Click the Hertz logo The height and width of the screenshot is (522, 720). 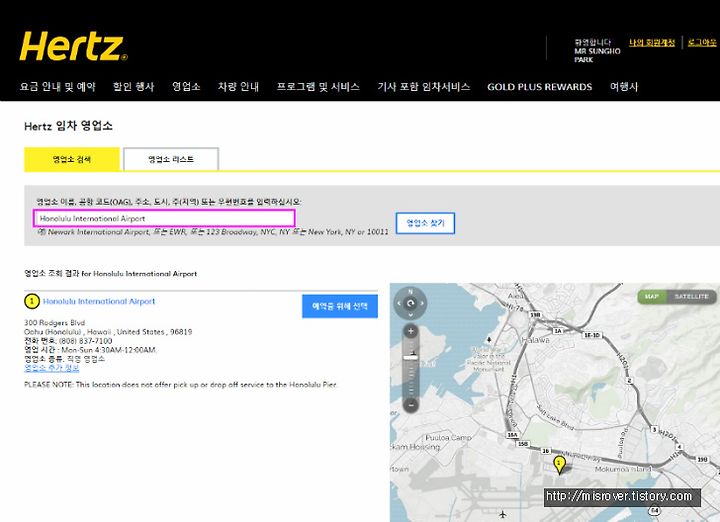click(x=73, y=46)
